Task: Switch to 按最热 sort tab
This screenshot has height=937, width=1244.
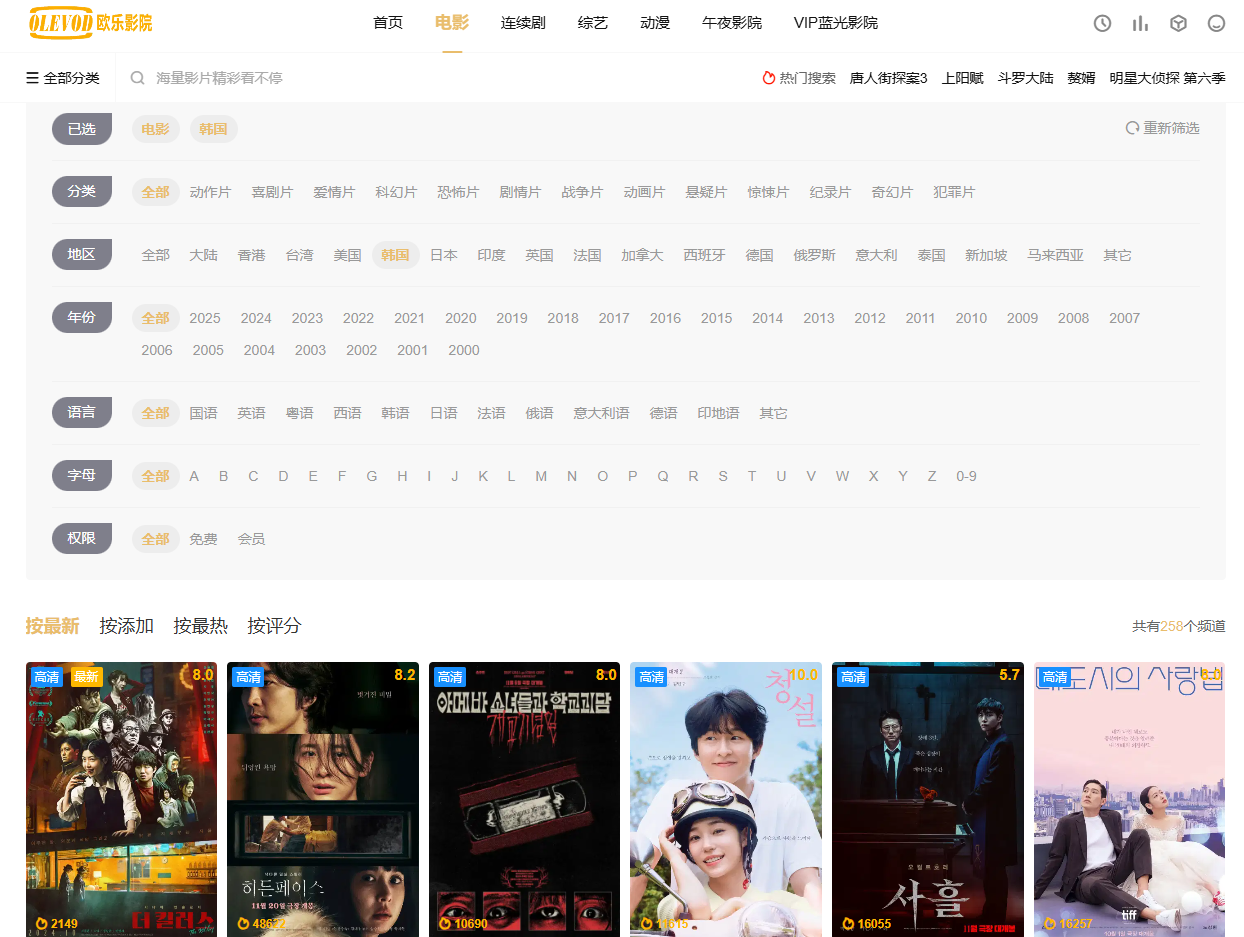Action: point(200,626)
